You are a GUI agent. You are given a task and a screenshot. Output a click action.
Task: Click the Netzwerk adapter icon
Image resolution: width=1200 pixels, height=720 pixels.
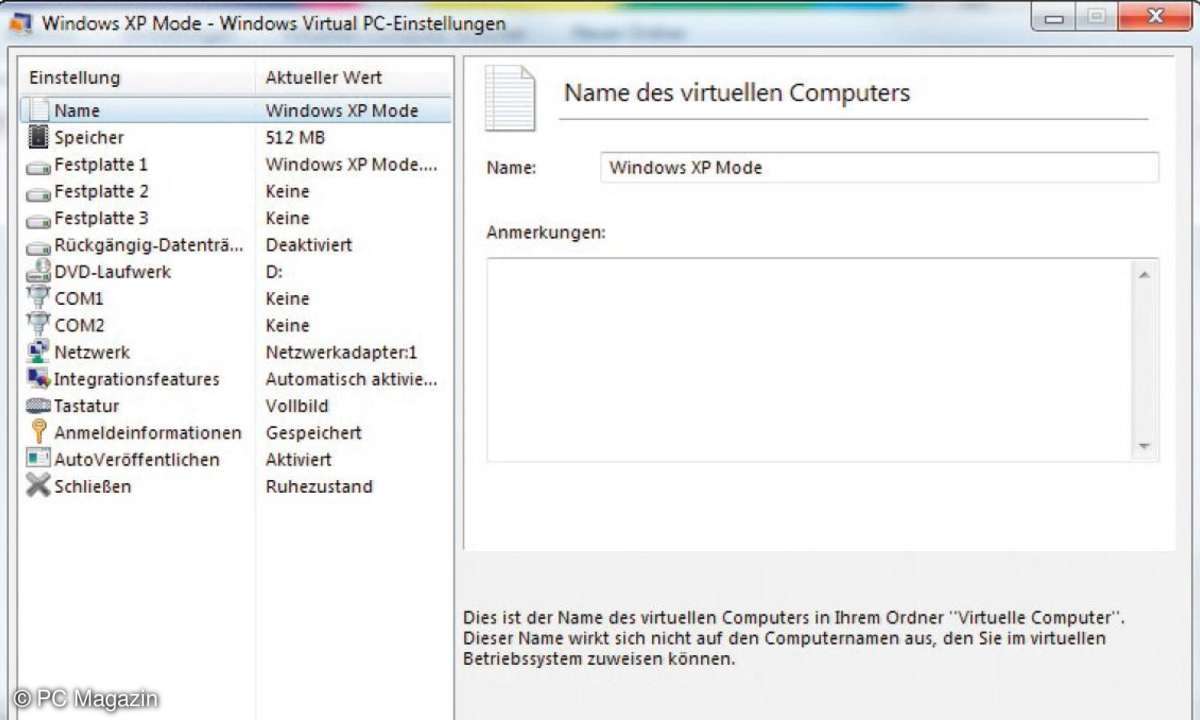[38, 351]
